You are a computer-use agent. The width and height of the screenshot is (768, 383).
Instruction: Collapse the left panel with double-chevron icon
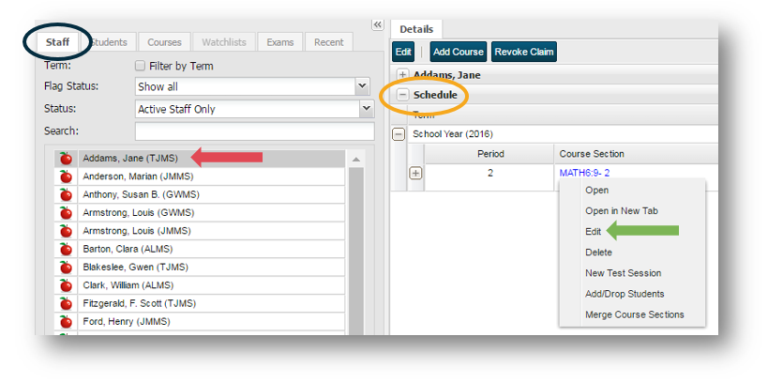click(378, 24)
